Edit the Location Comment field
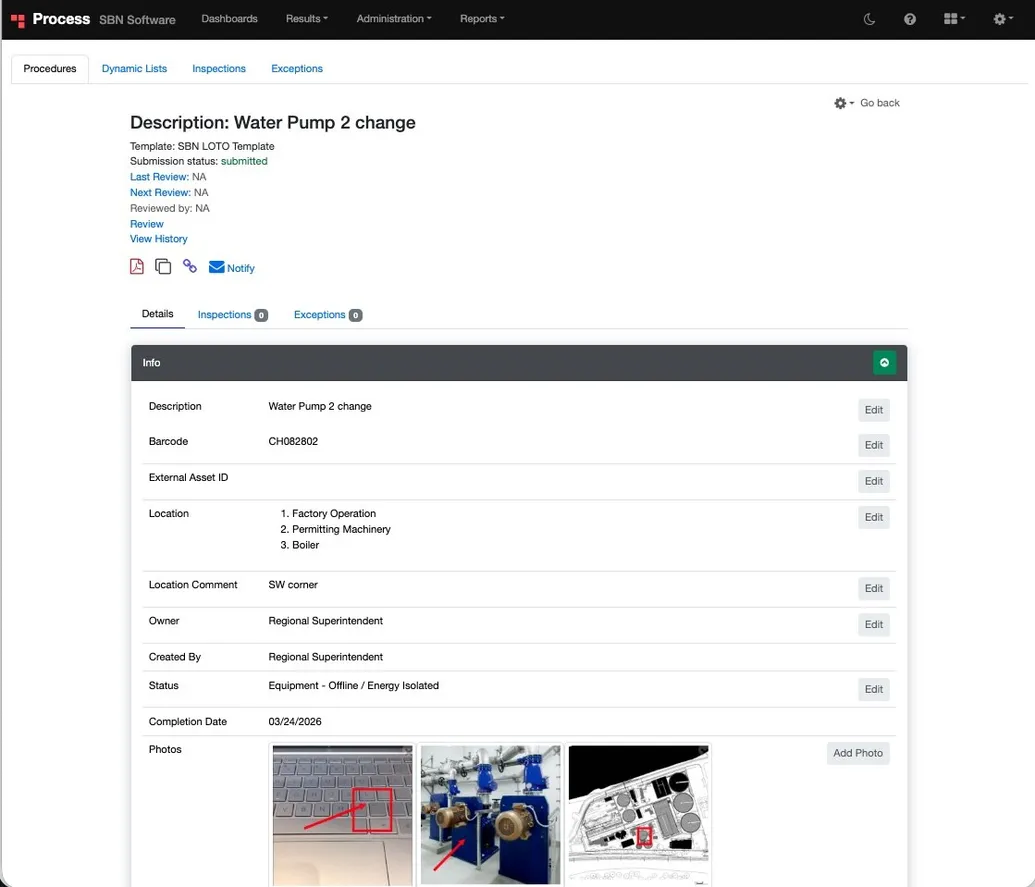 click(x=873, y=589)
